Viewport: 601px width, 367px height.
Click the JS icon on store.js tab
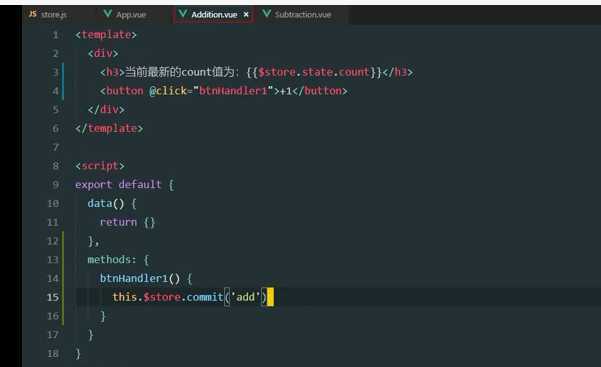point(33,14)
